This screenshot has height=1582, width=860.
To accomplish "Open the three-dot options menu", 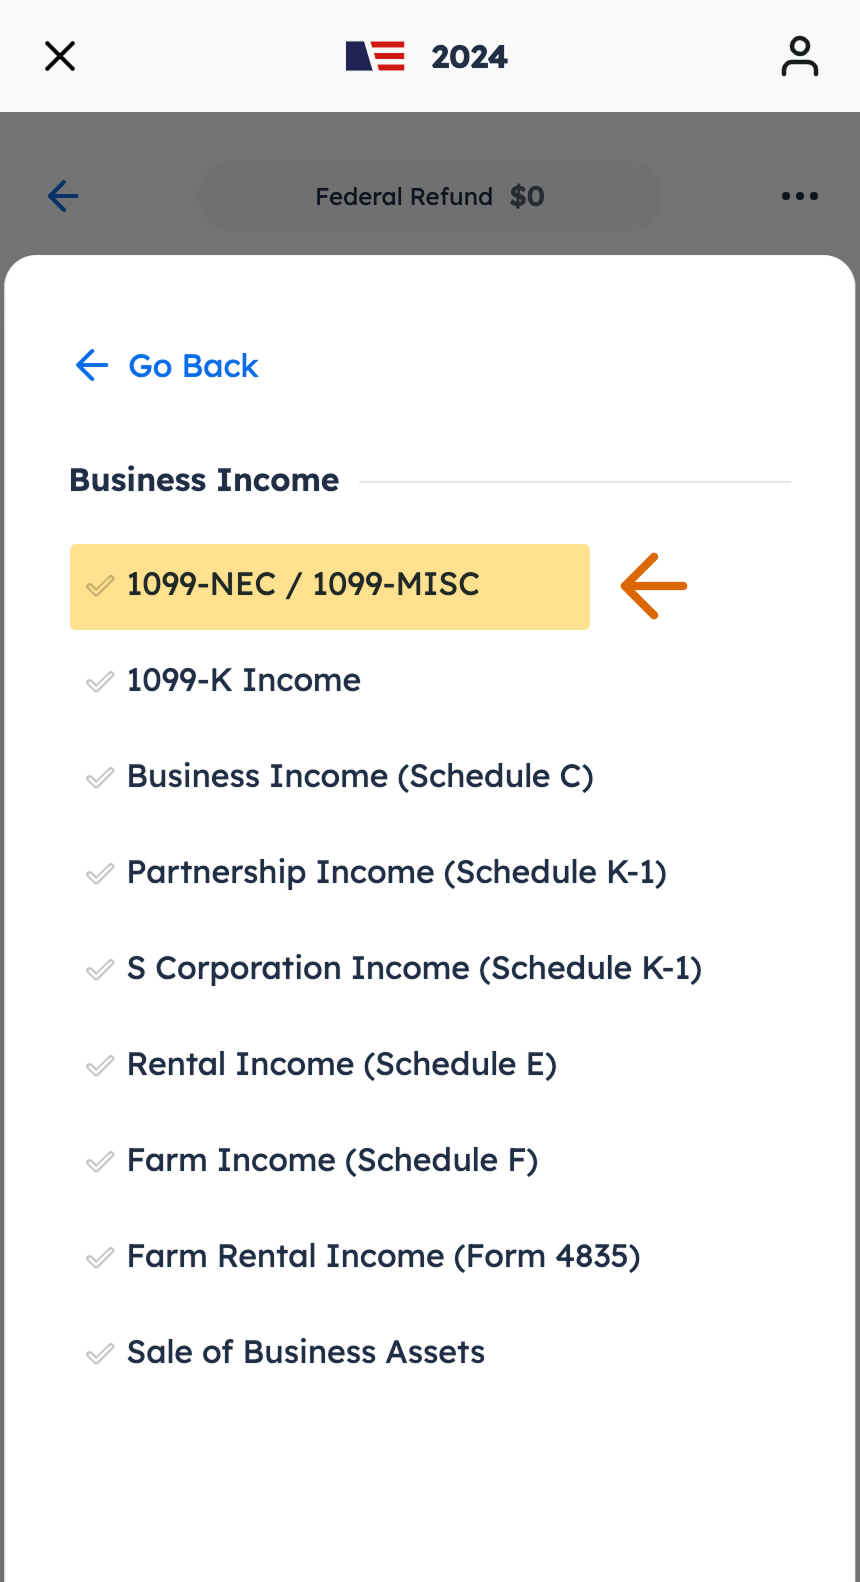I will coord(800,196).
